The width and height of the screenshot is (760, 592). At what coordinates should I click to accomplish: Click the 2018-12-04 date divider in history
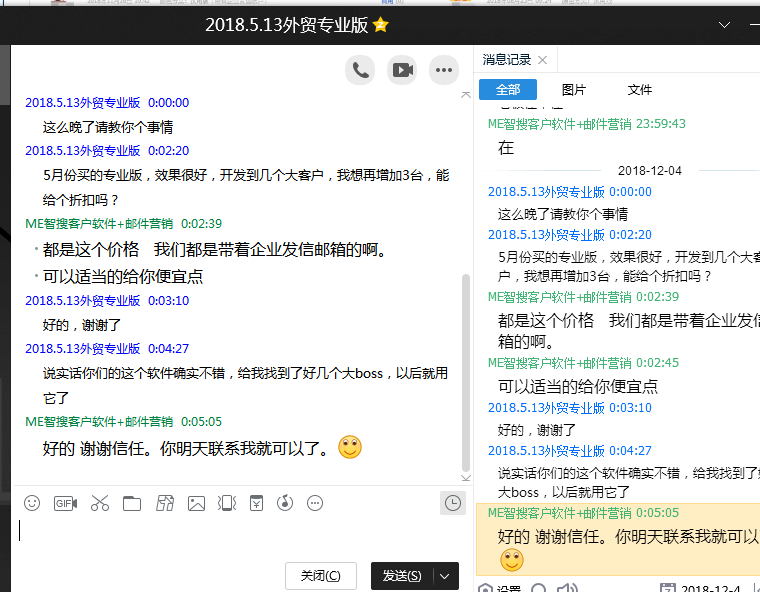(649, 171)
